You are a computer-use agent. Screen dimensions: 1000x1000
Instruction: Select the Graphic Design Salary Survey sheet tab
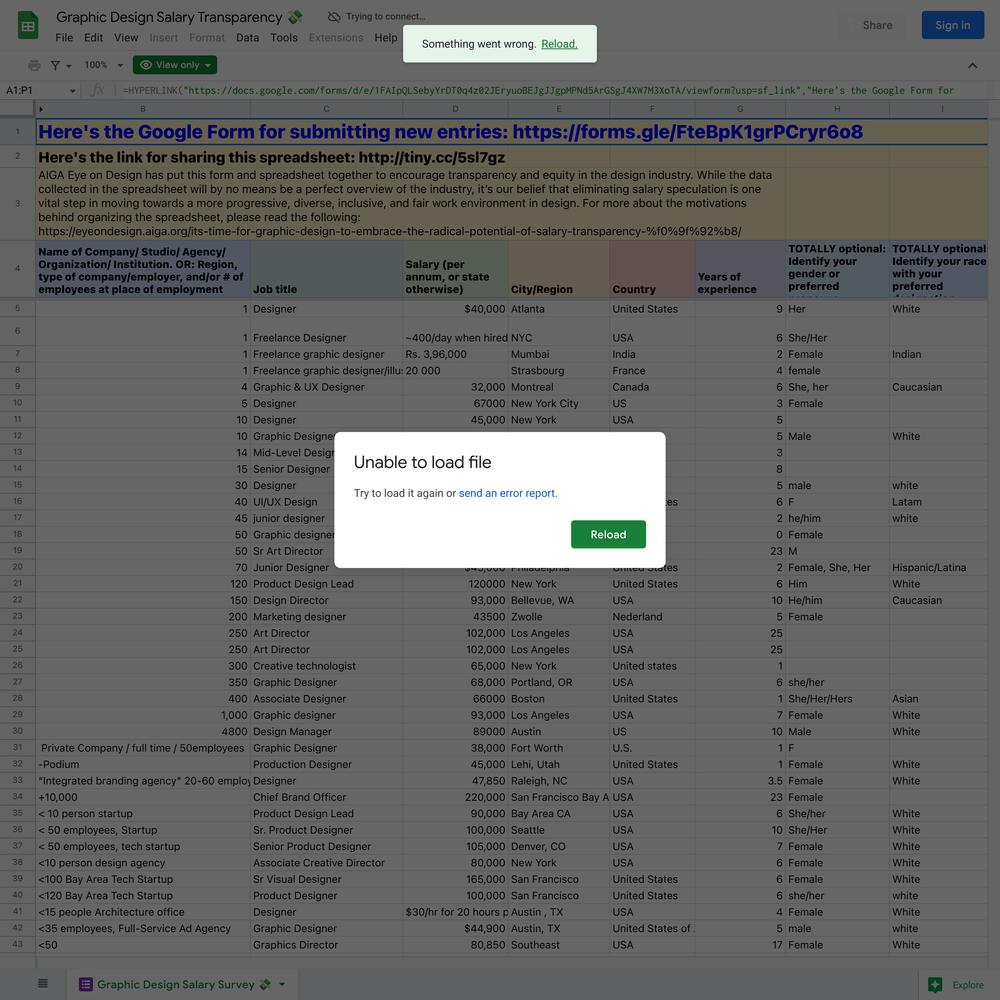(182, 984)
